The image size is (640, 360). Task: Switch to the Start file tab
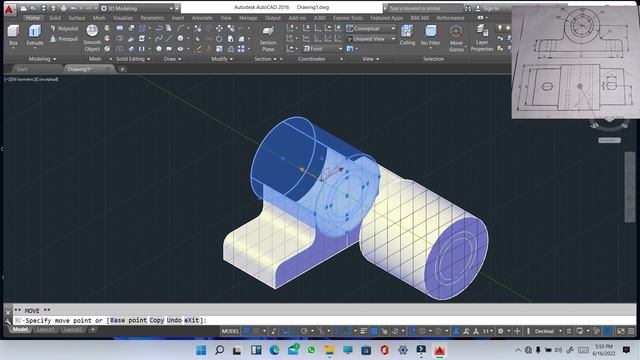coord(22,69)
